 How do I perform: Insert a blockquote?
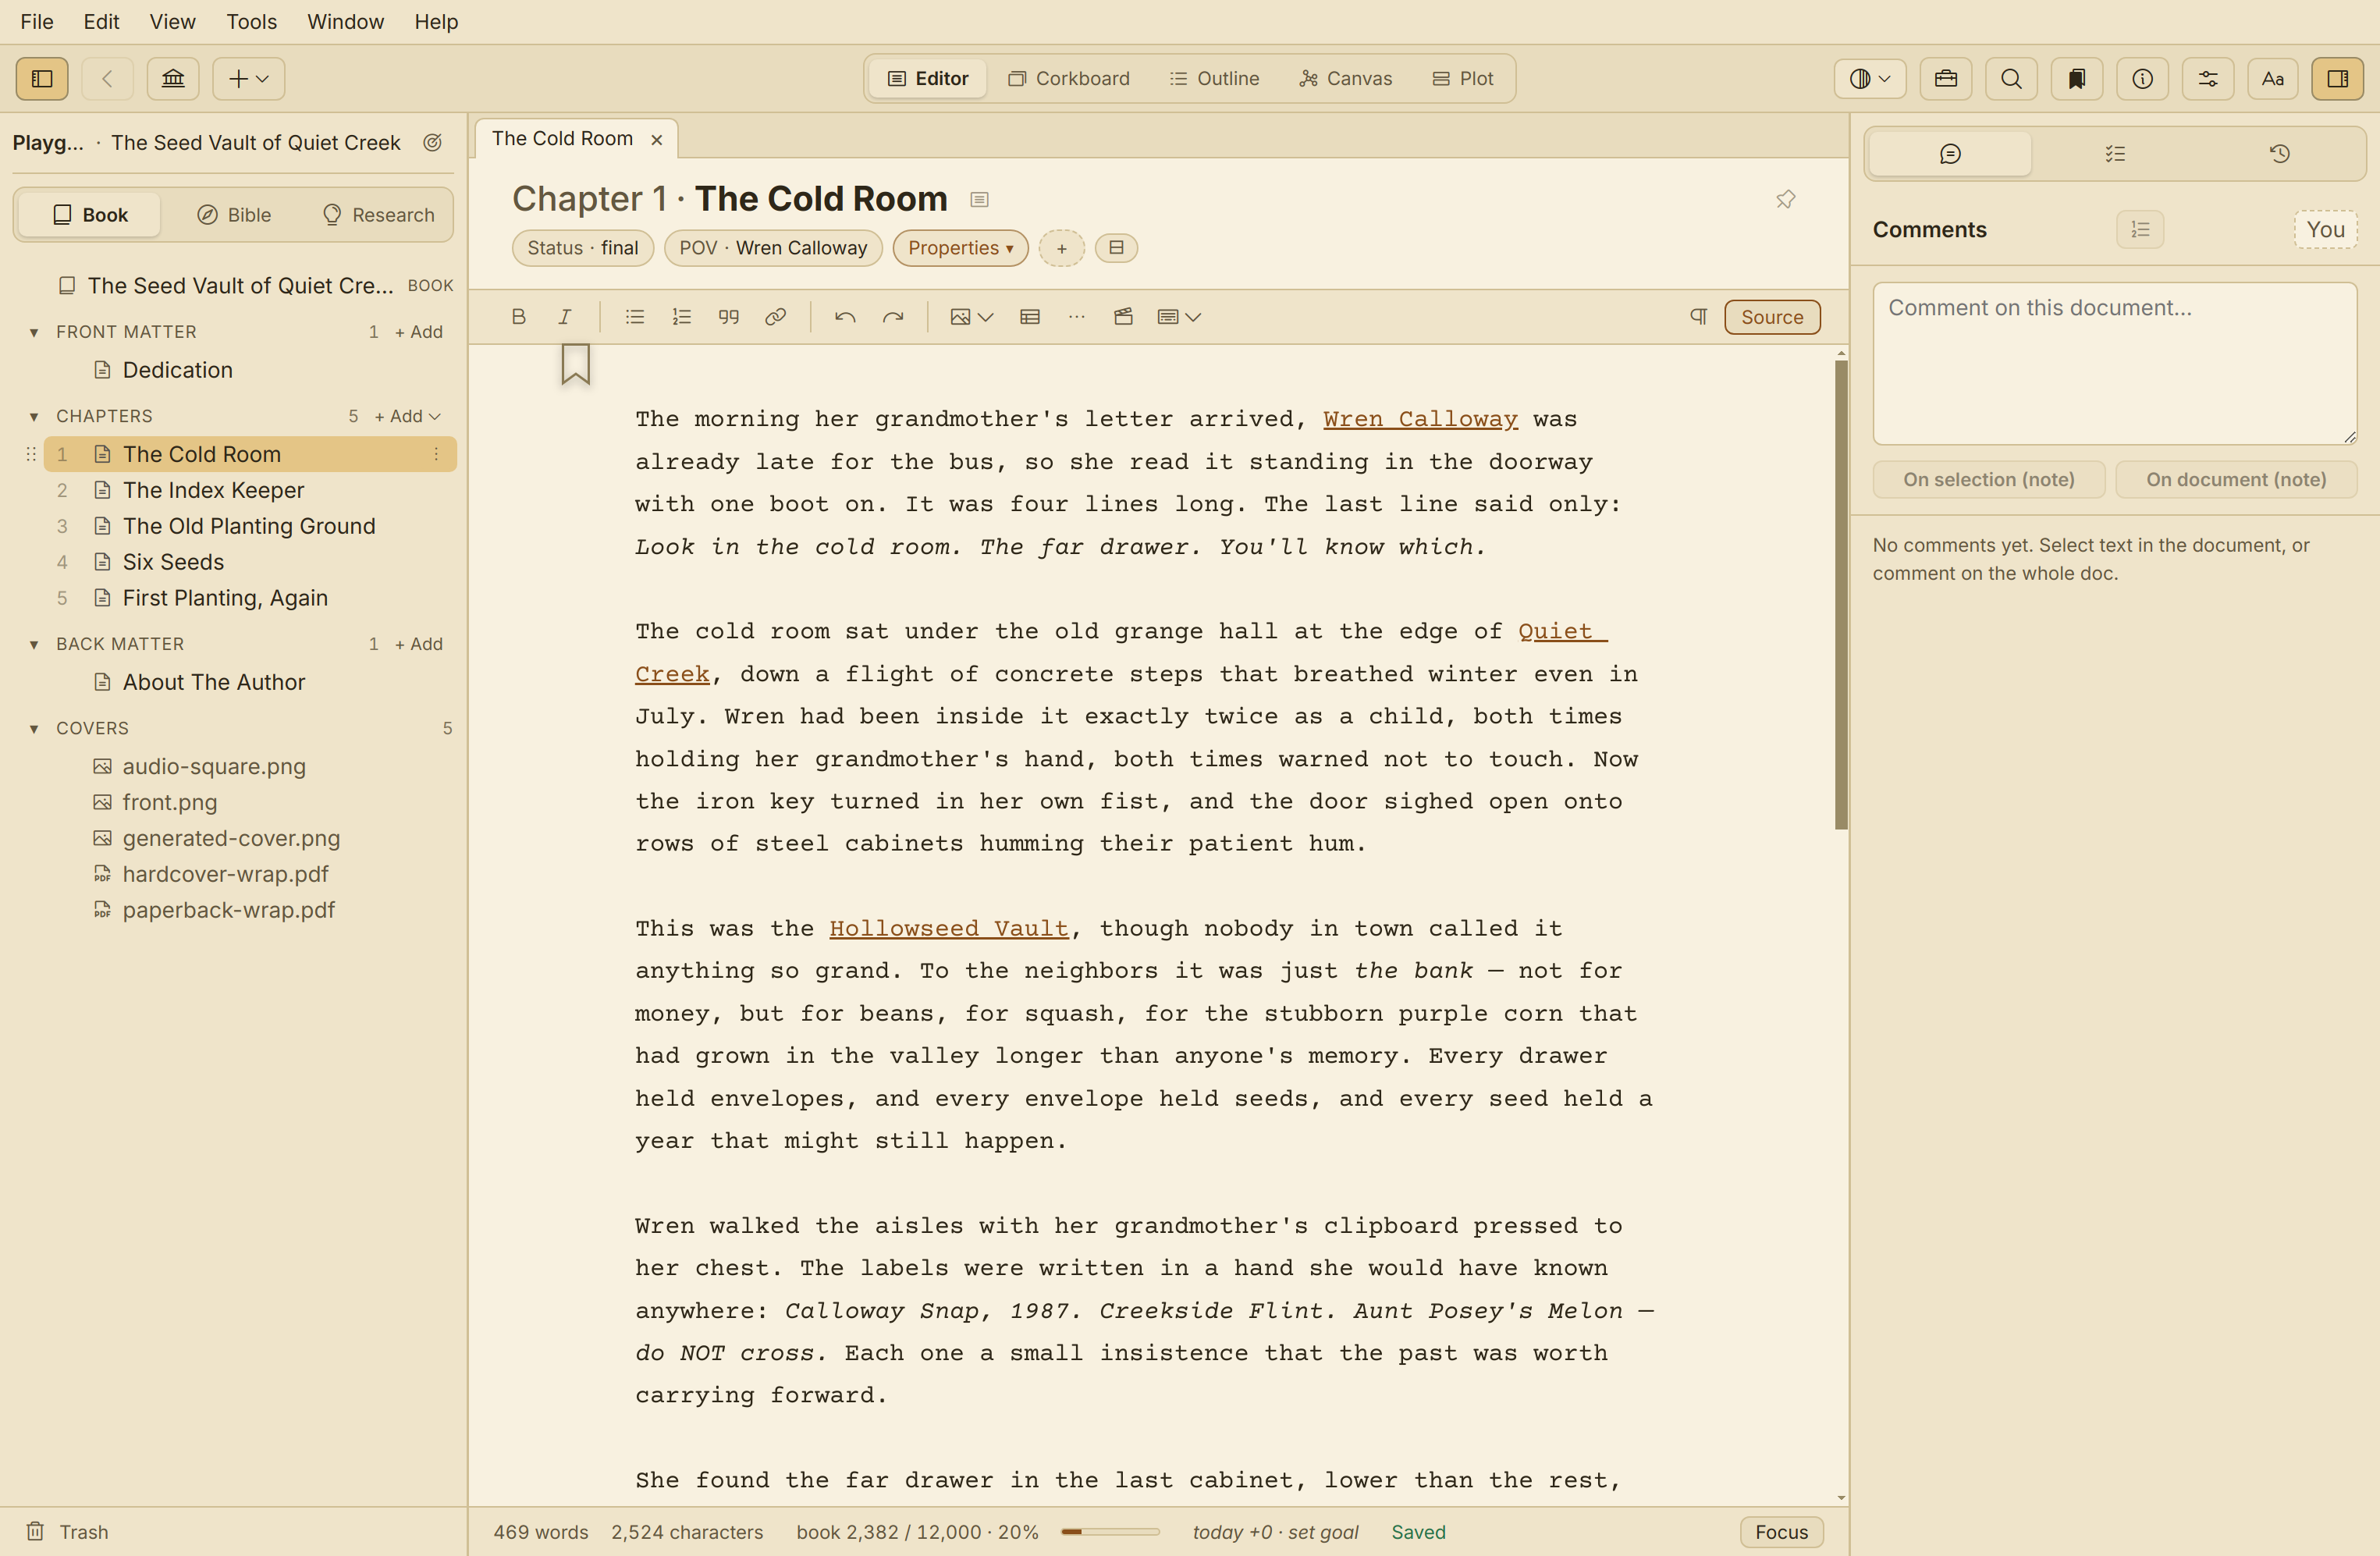728,317
